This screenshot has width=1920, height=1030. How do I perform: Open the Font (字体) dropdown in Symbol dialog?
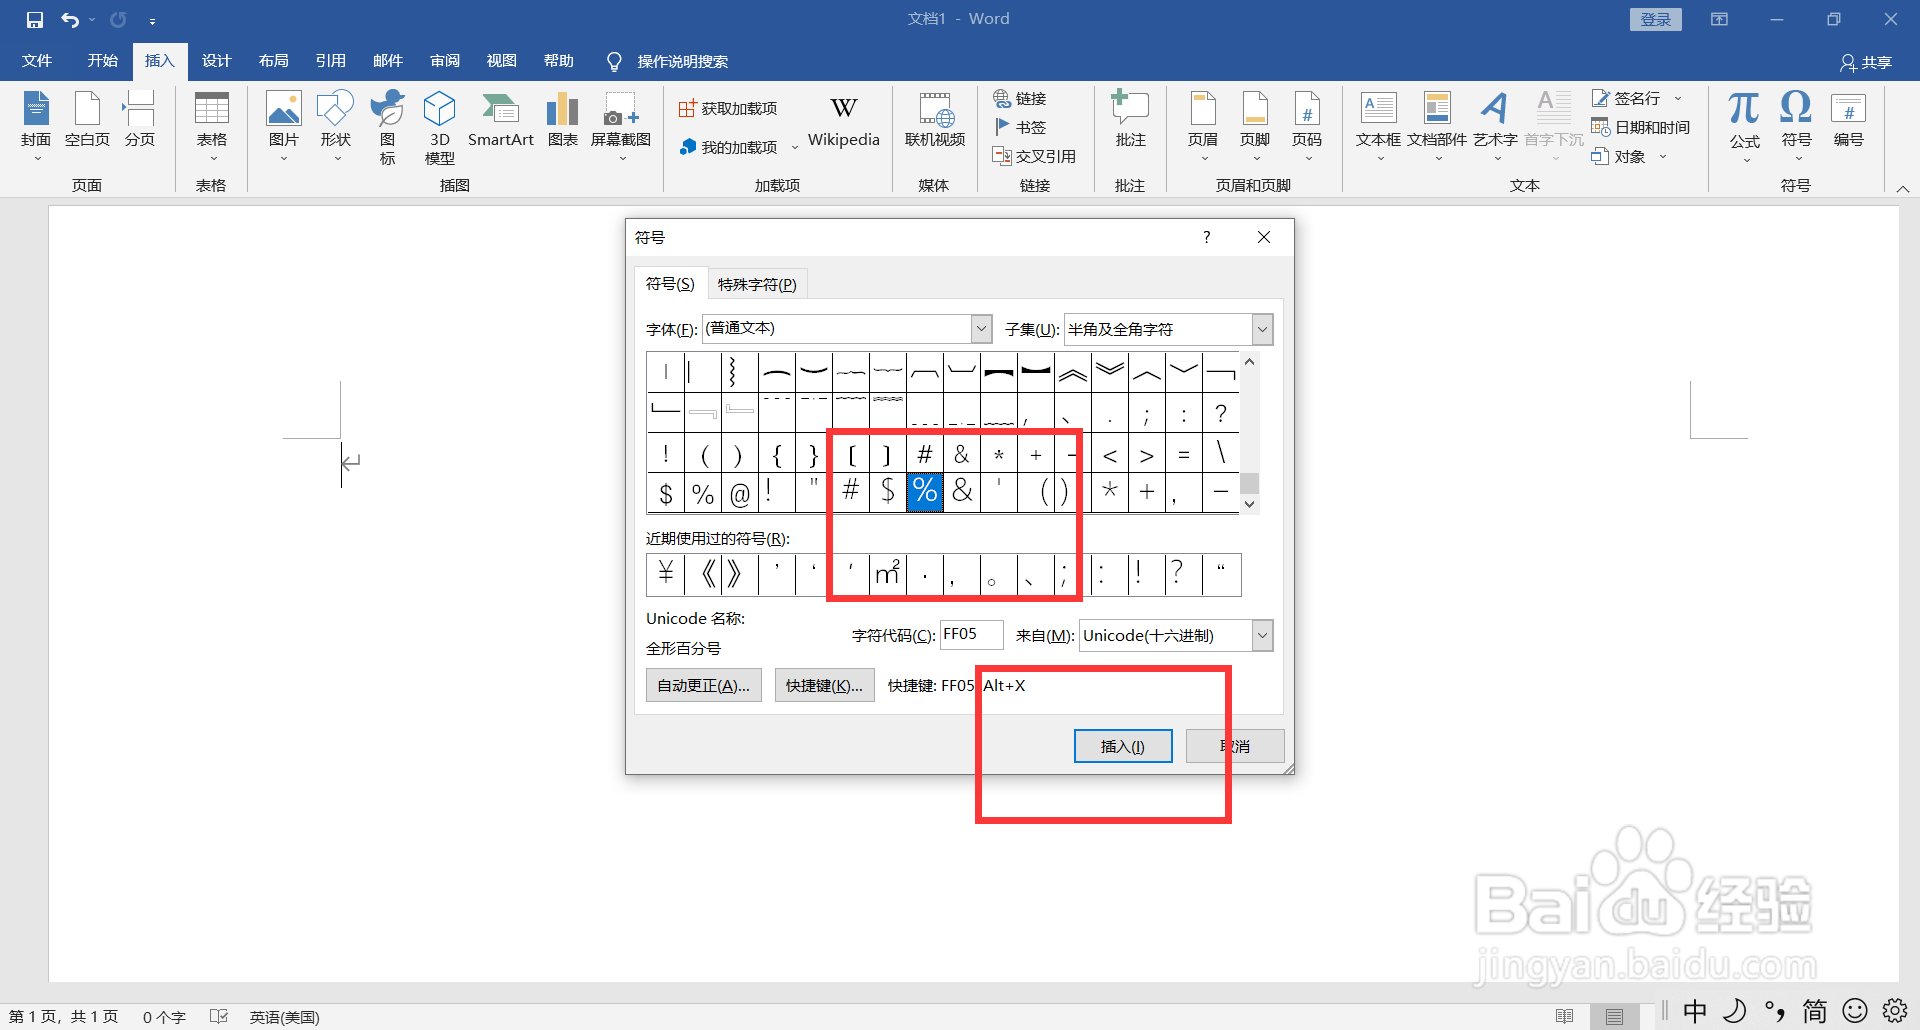(x=981, y=329)
